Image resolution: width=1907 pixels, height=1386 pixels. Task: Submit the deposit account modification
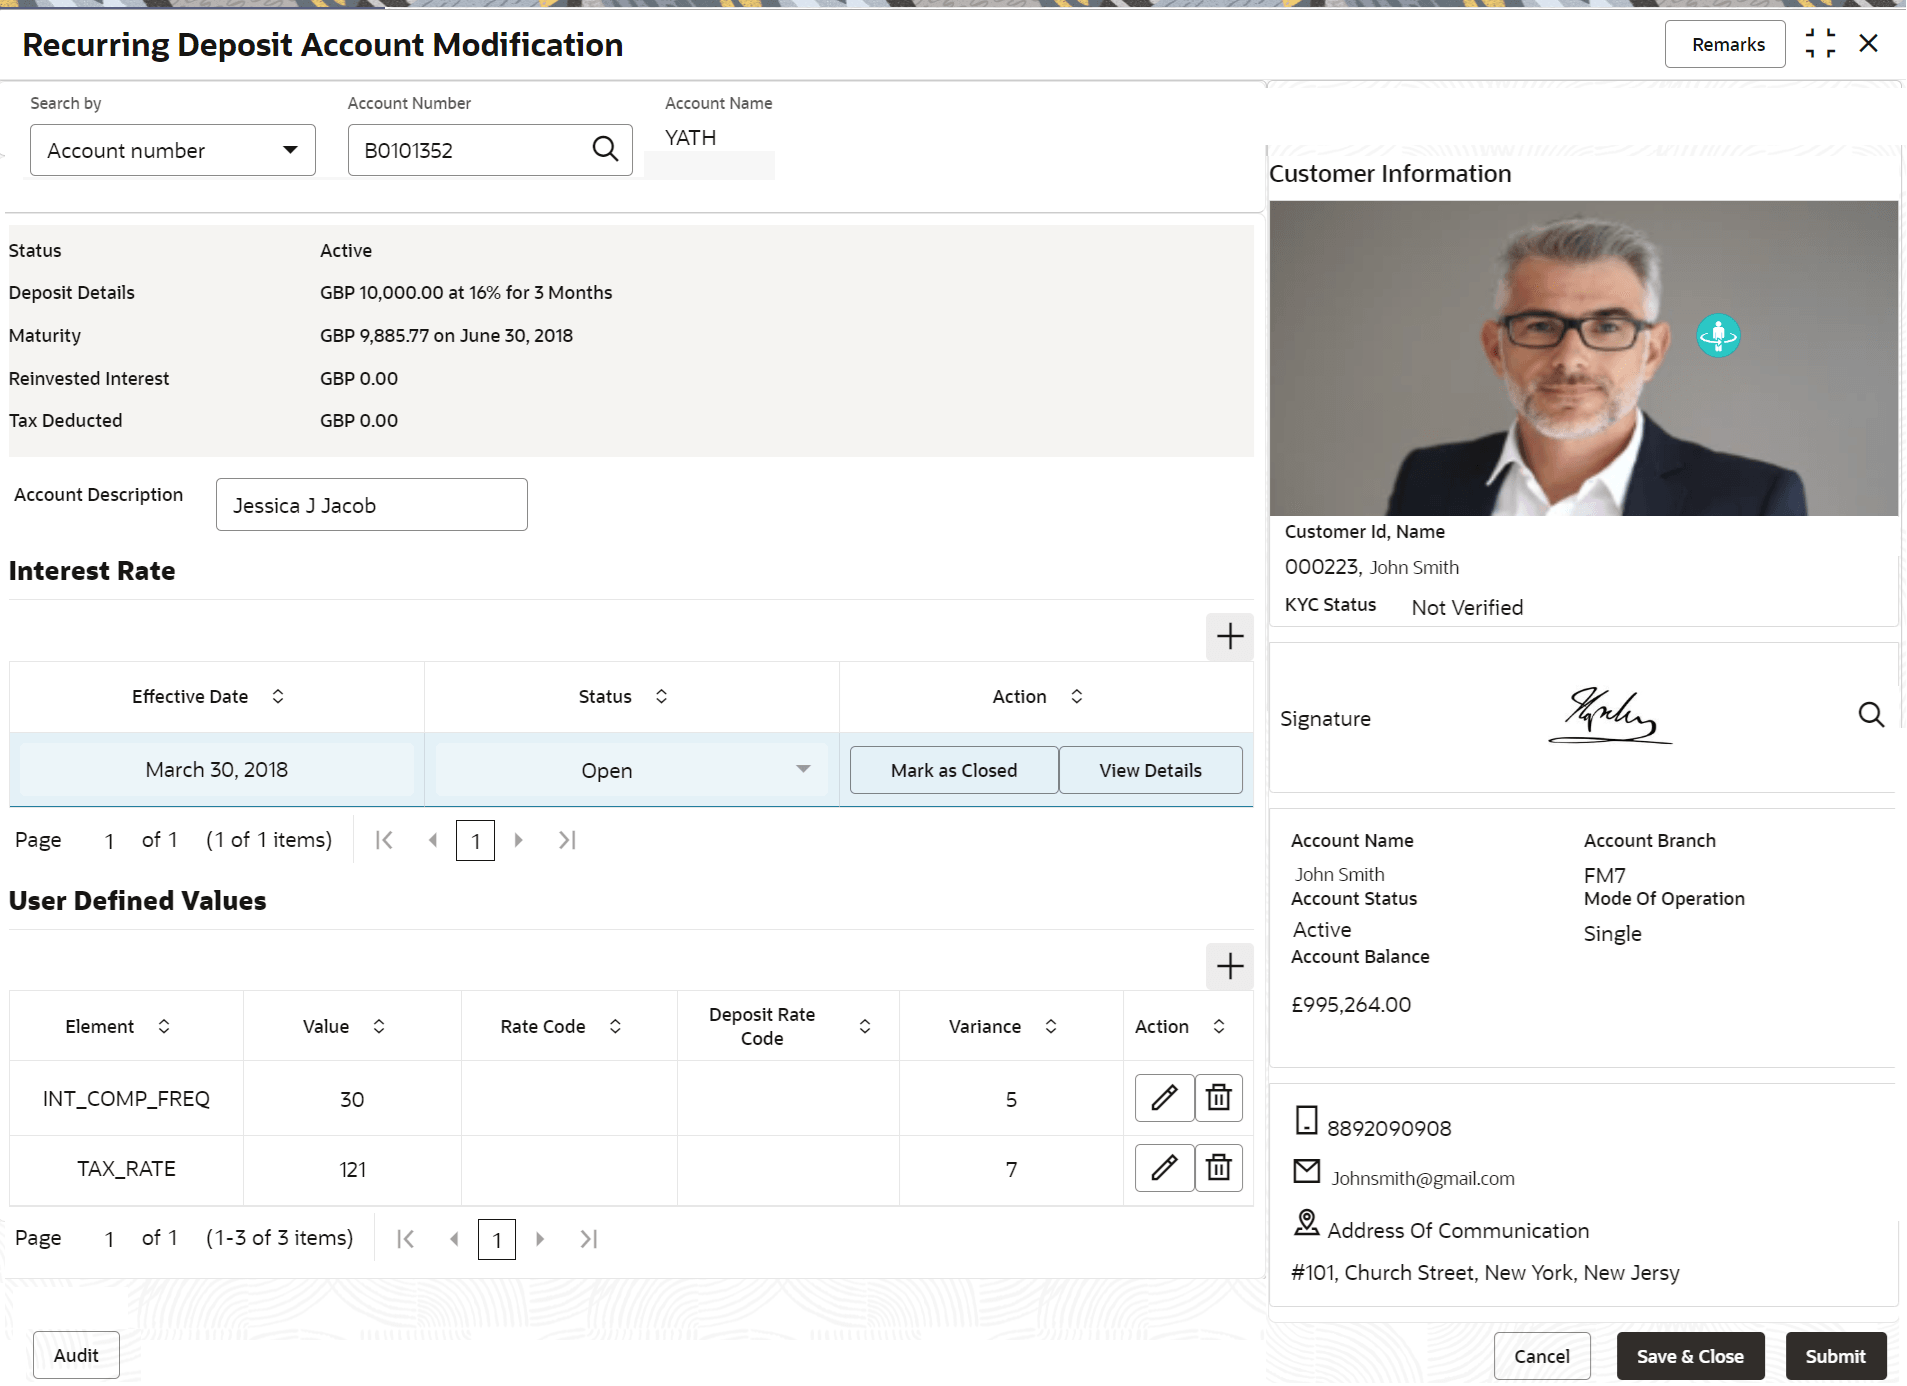click(1835, 1356)
